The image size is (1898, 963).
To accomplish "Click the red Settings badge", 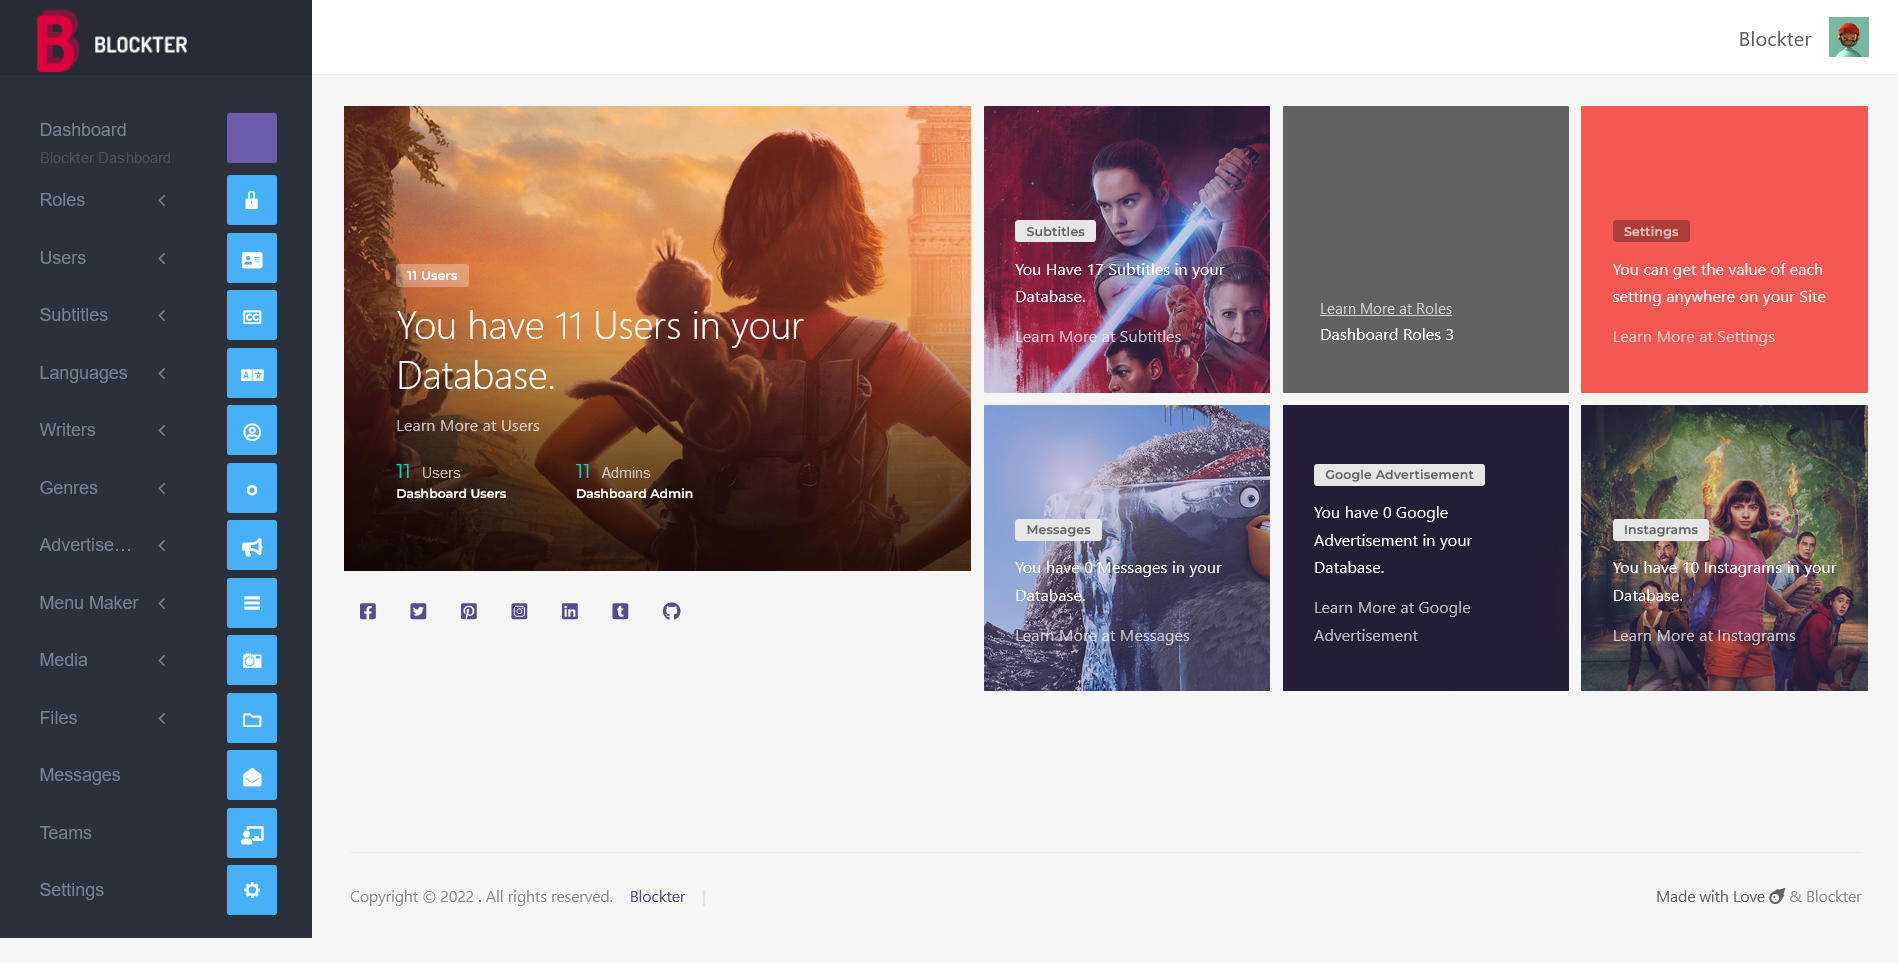I will pos(1651,231).
